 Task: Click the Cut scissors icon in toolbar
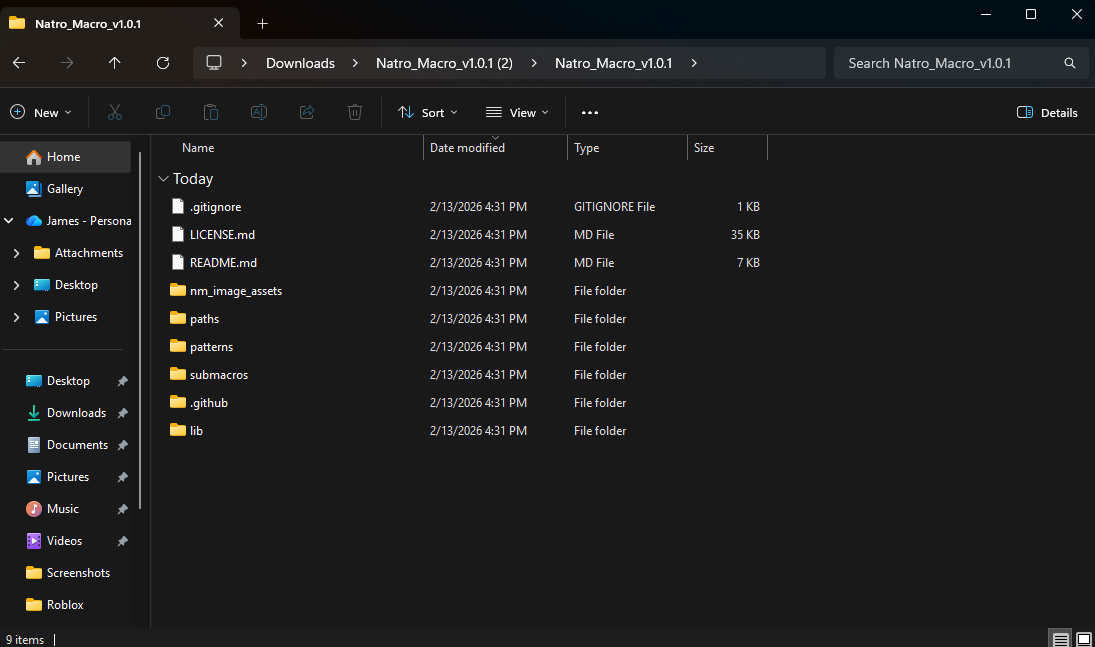click(115, 113)
